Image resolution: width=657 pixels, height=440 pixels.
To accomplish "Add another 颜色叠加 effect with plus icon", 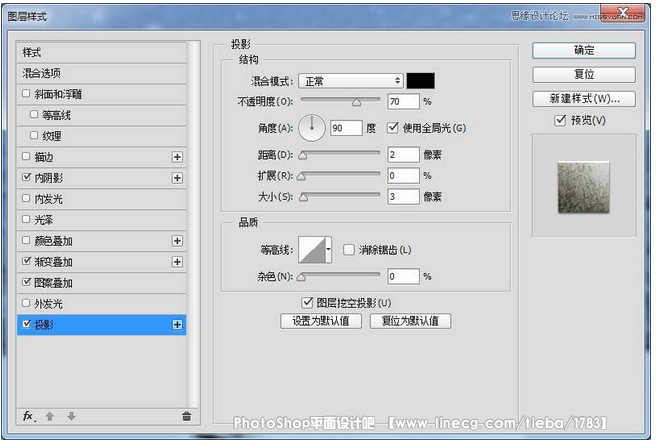I will (x=177, y=241).
